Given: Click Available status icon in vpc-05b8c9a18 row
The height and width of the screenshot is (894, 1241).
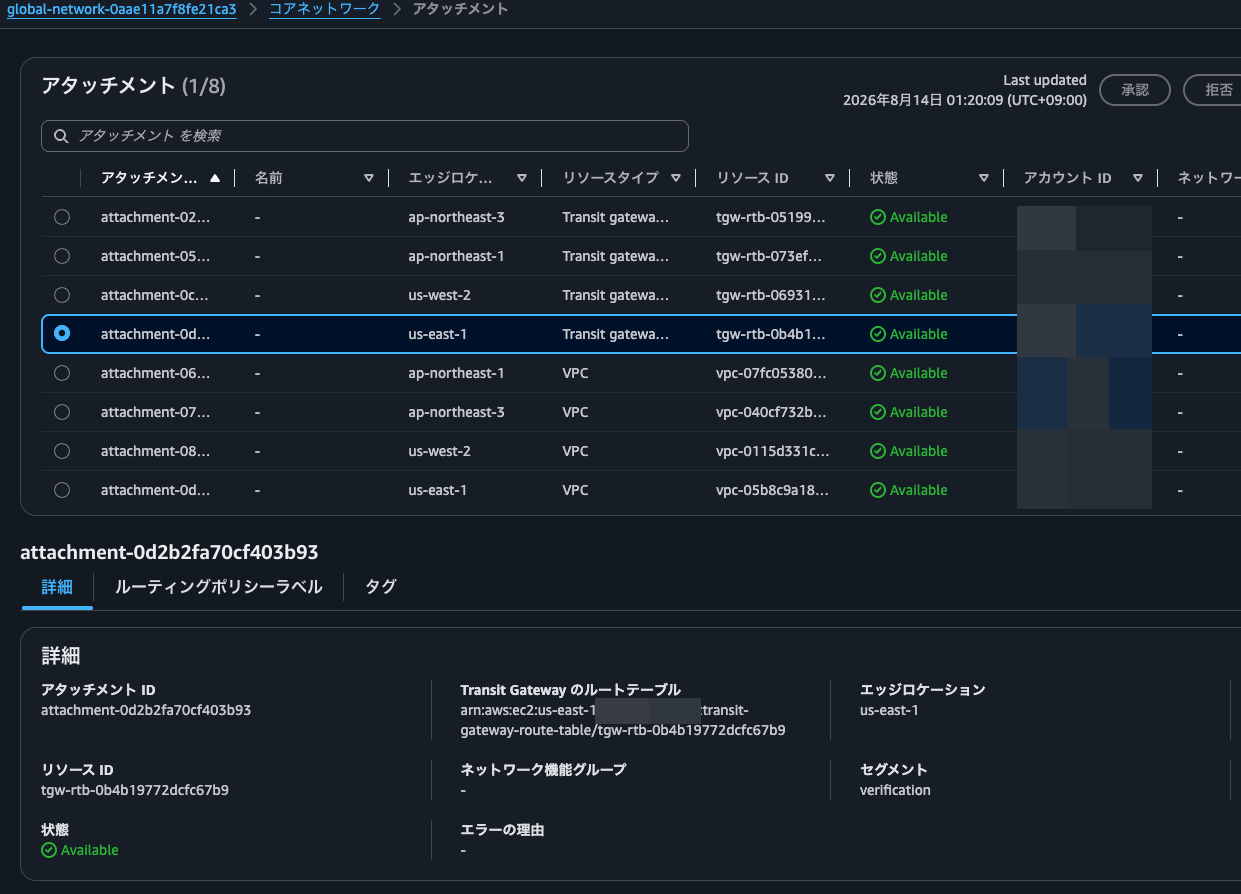Looking at the screenshot, I should [878, 490].
